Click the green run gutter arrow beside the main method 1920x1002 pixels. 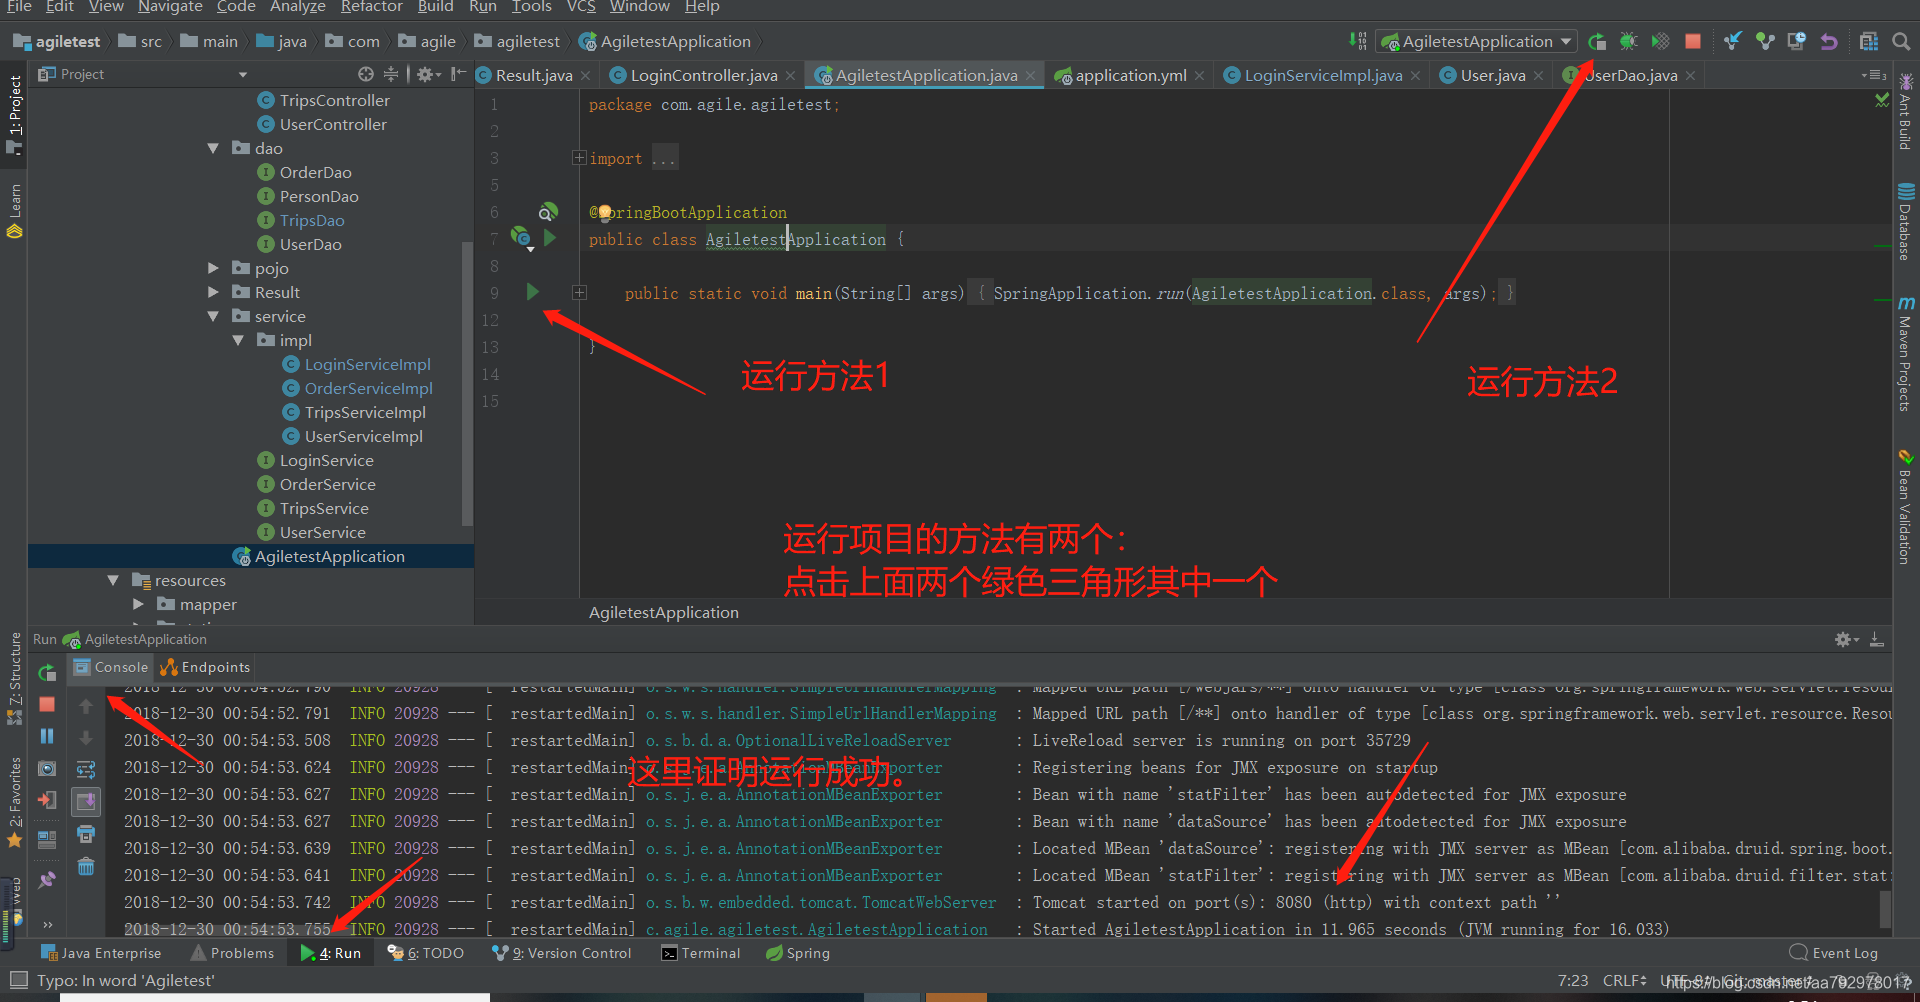pyautogui.click(x=532, y=292)
